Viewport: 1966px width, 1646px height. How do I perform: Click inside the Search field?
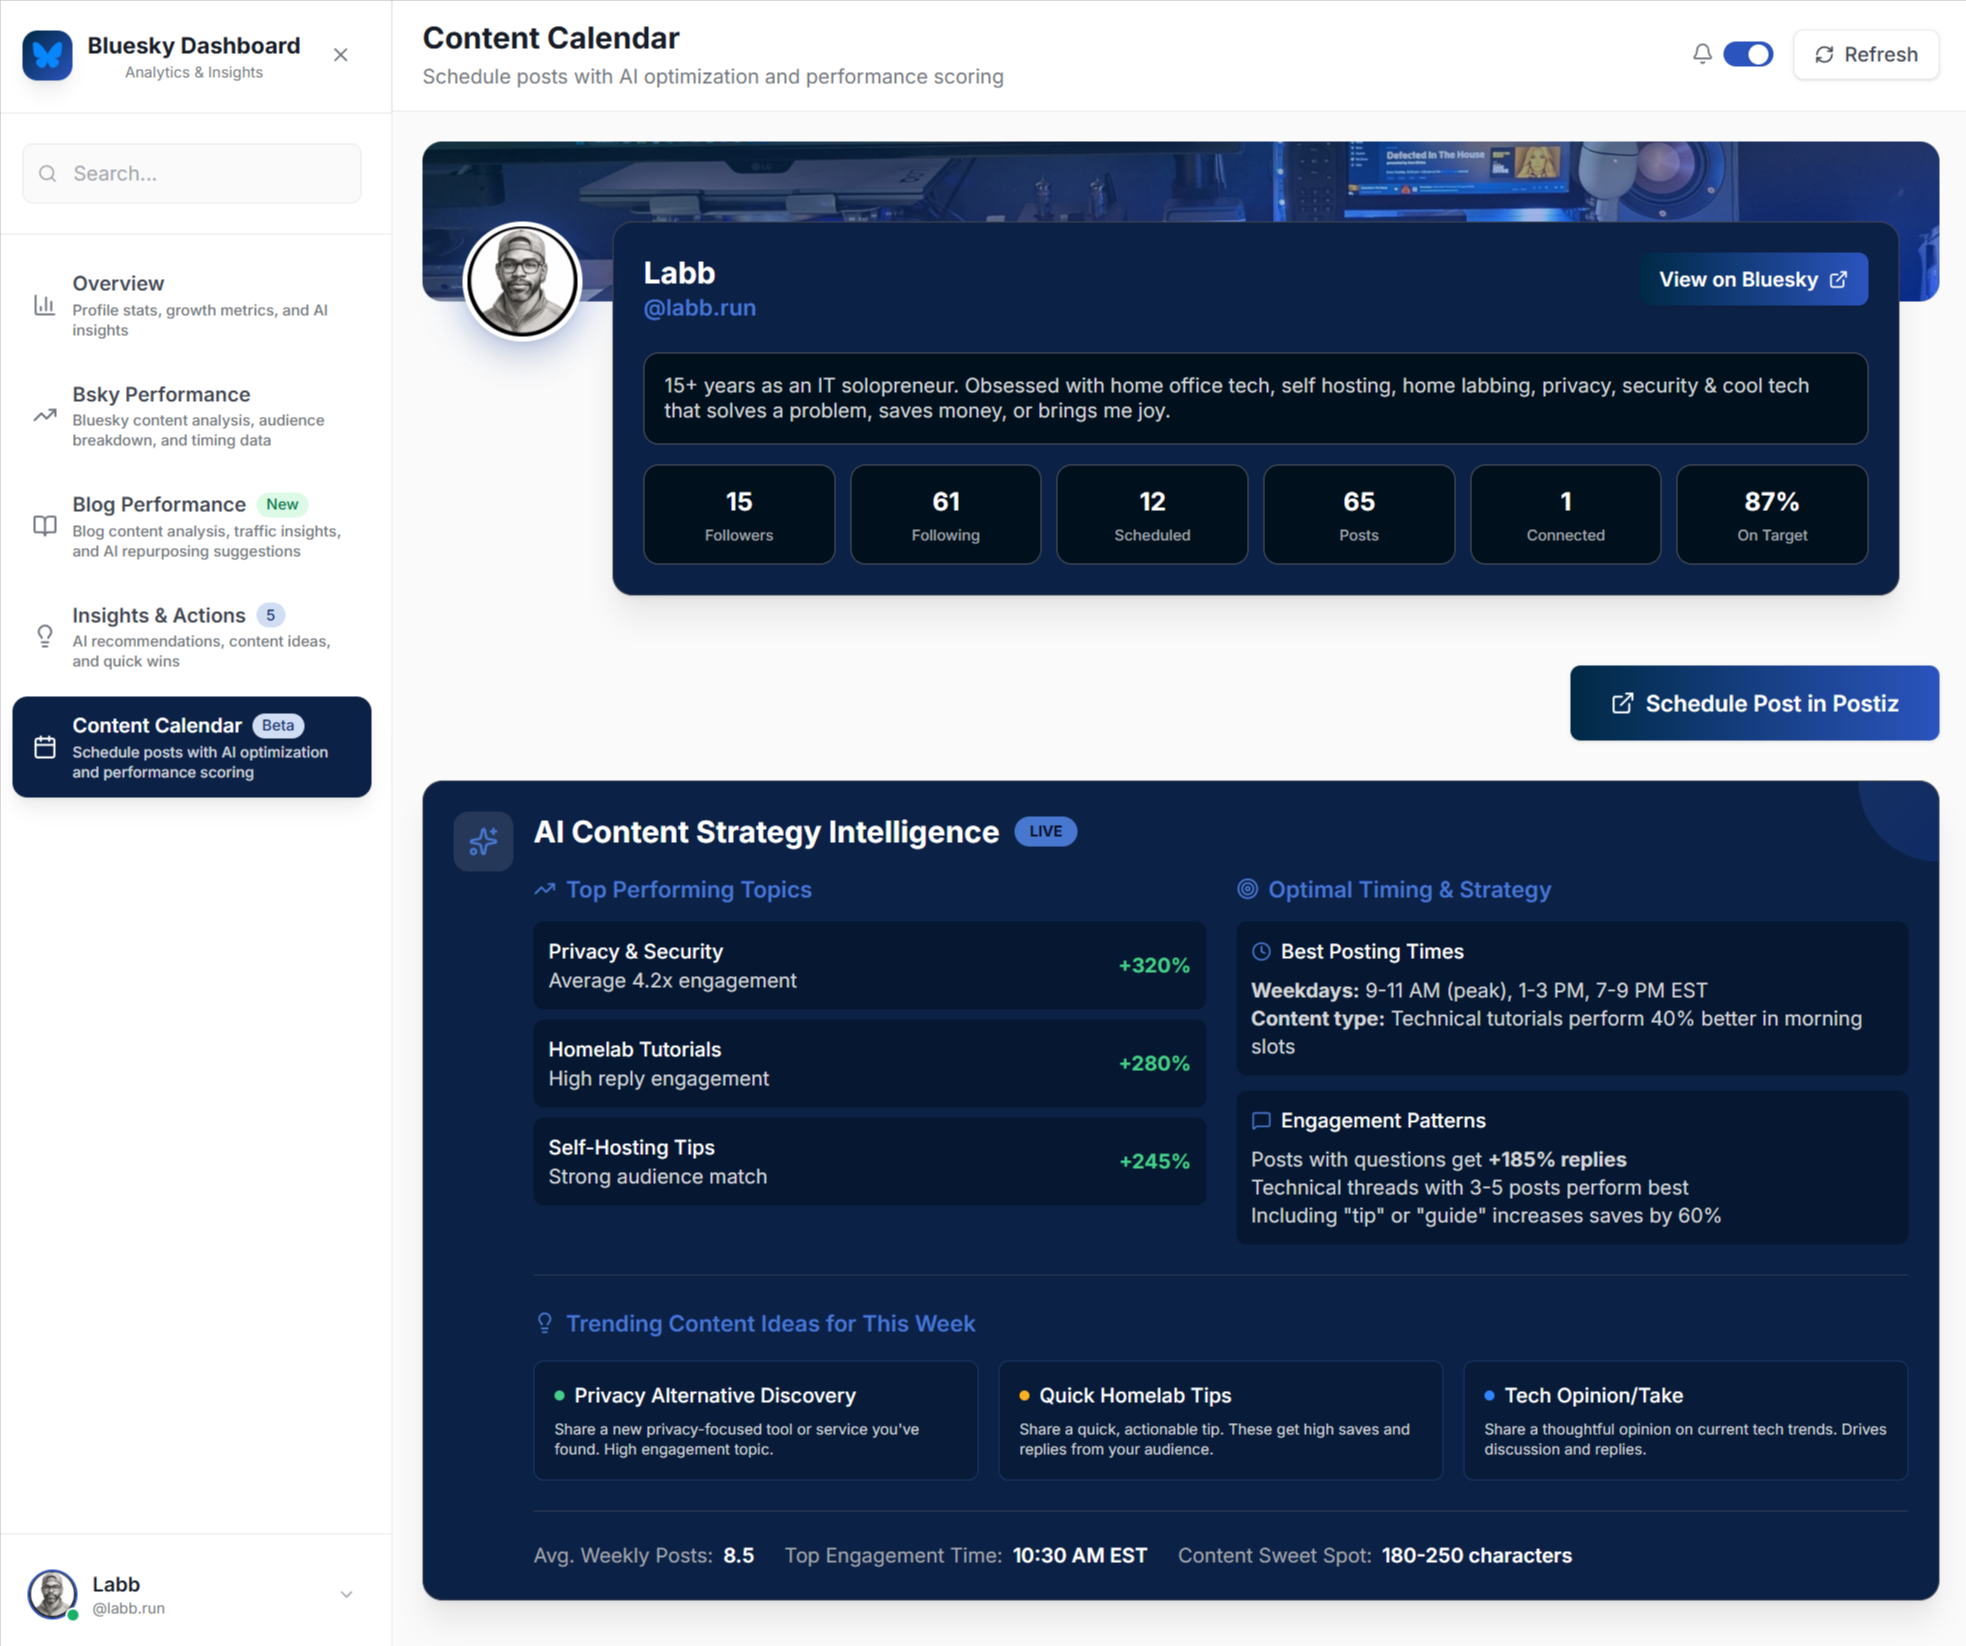point(190,173)
